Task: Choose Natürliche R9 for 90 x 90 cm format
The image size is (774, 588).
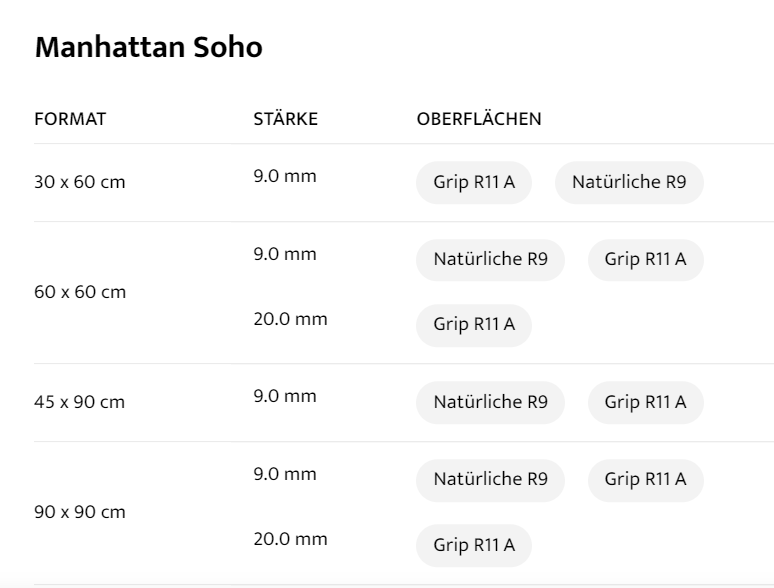Action: [x=490, y=480]
